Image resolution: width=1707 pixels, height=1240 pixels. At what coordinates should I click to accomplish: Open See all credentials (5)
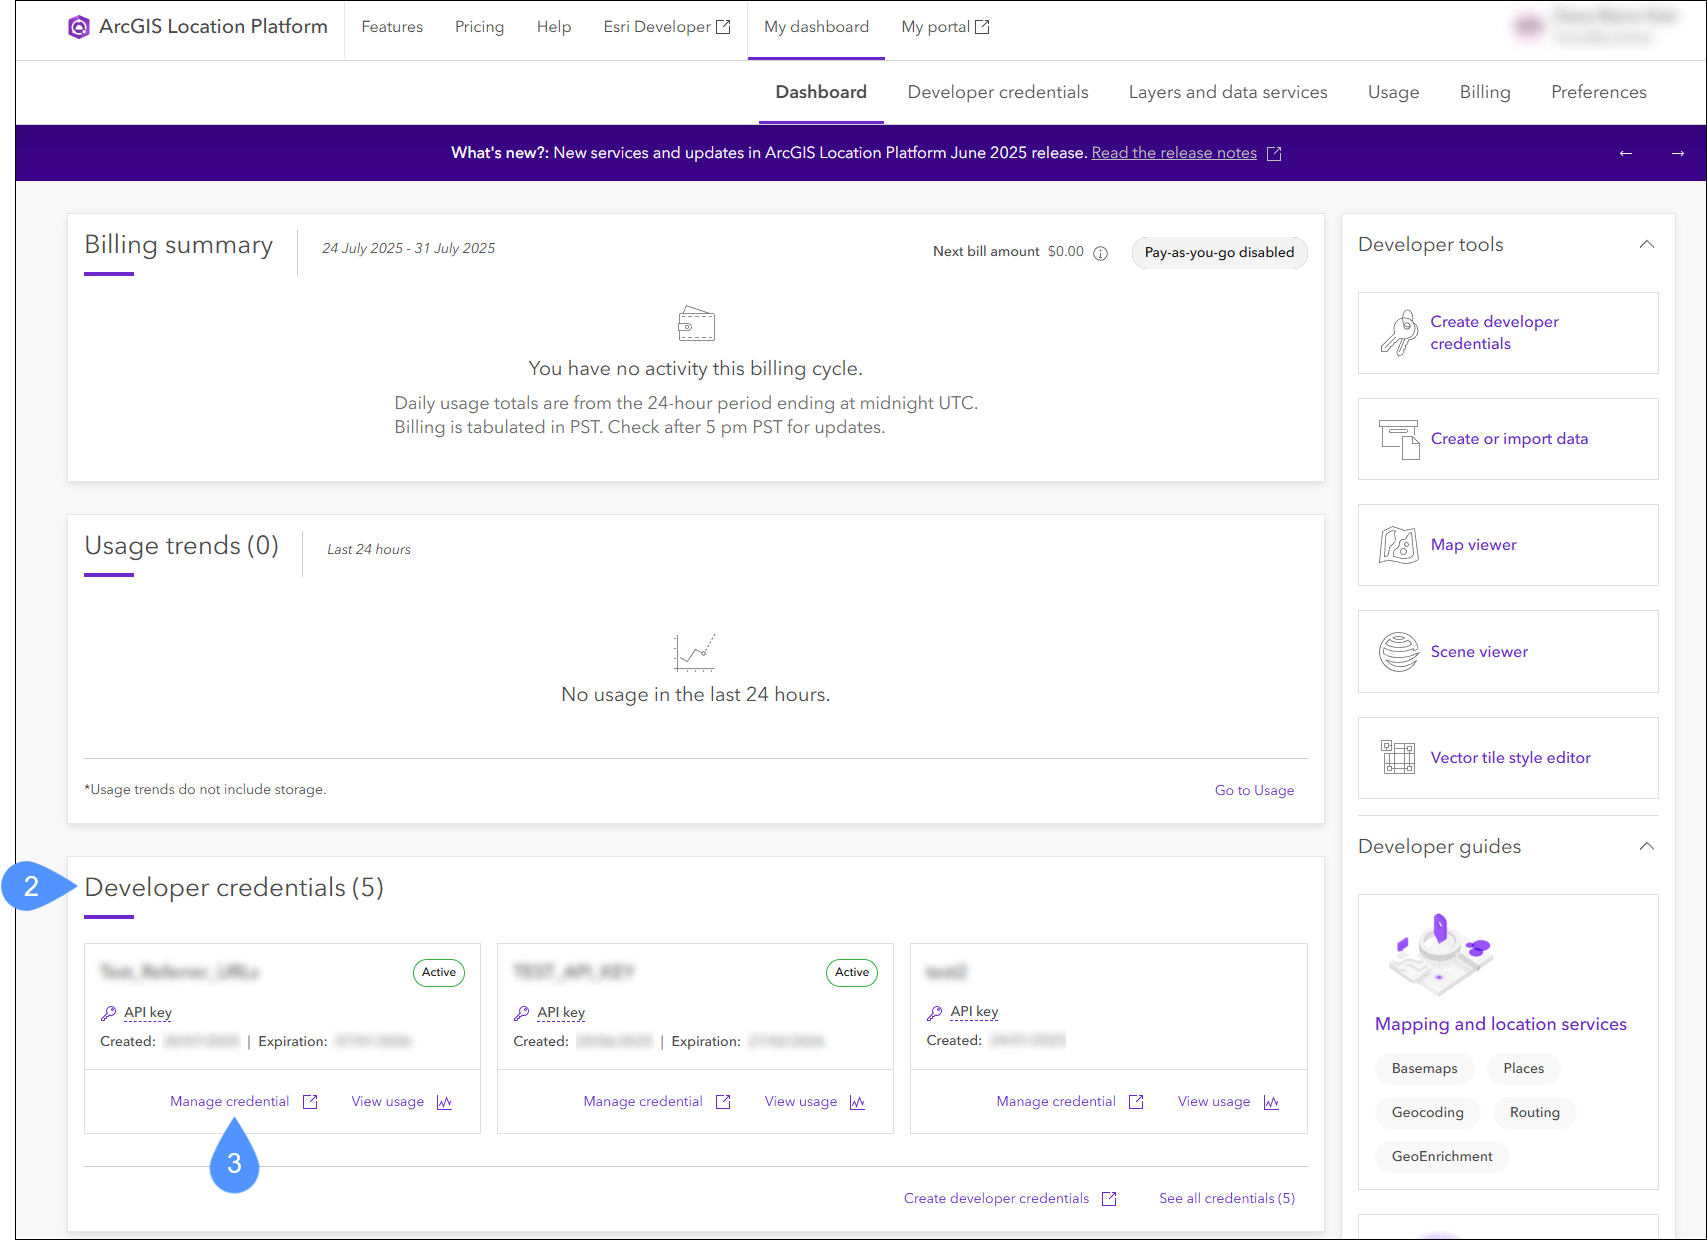pos(1227,1199)
